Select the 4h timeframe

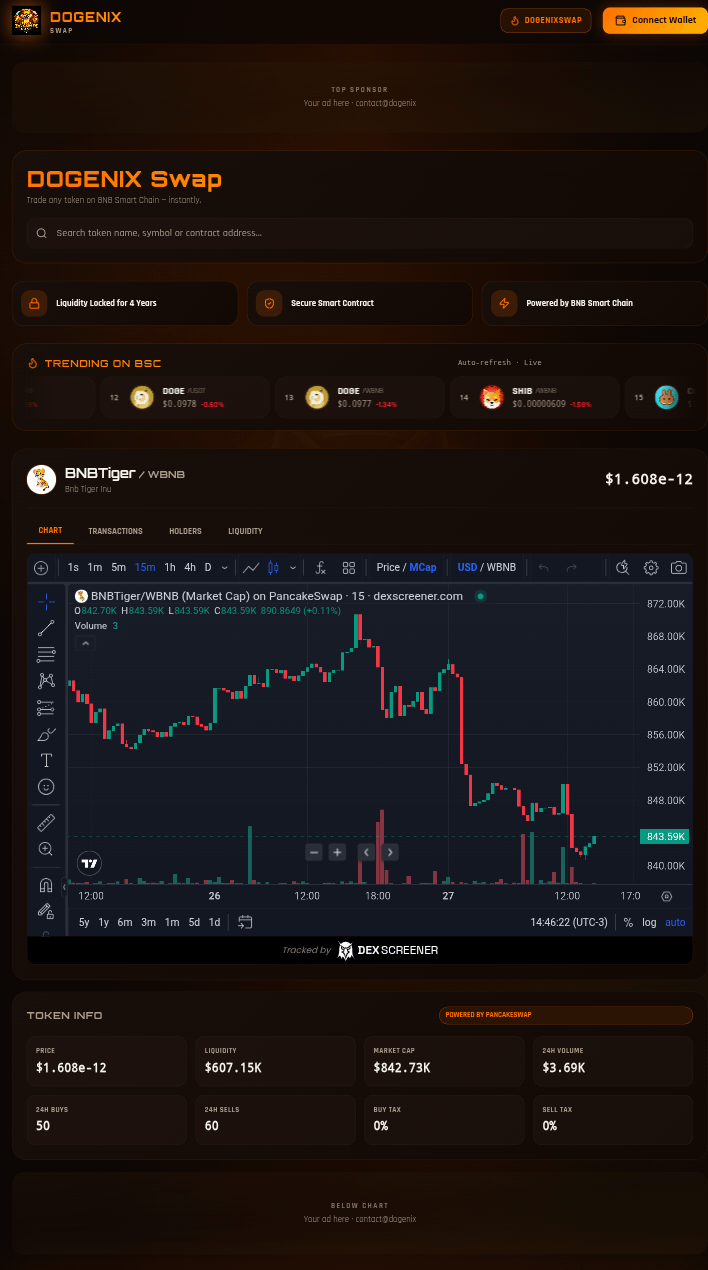190,568
